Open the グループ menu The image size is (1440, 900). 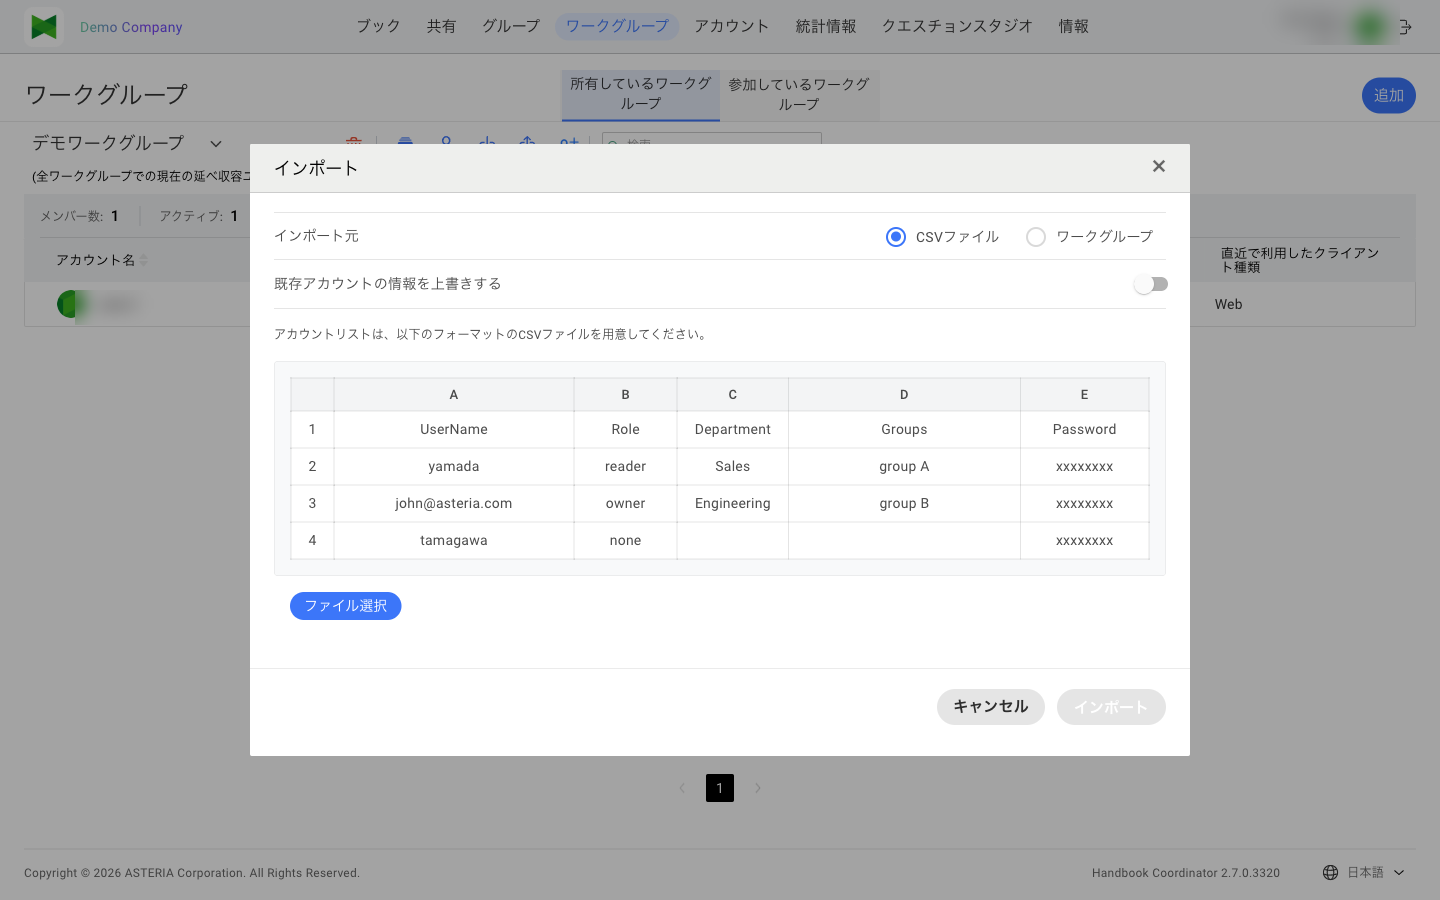click(x=510, y=26)
